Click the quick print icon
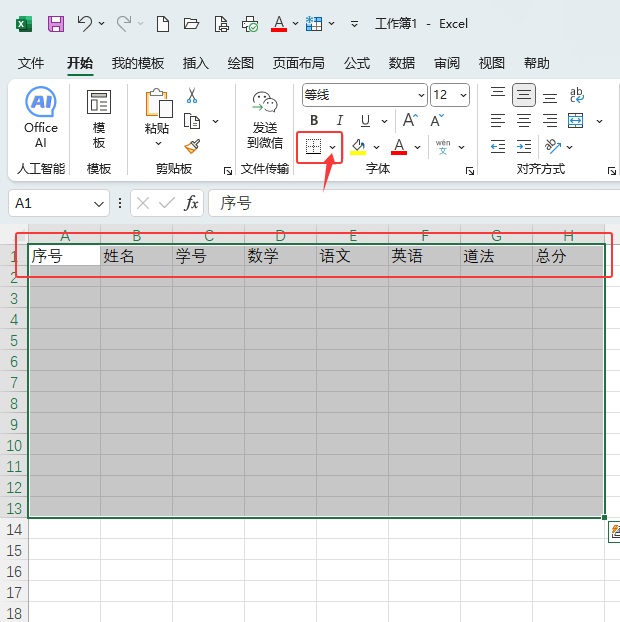Viewport: 620px width, 622px height. point(250,24)
